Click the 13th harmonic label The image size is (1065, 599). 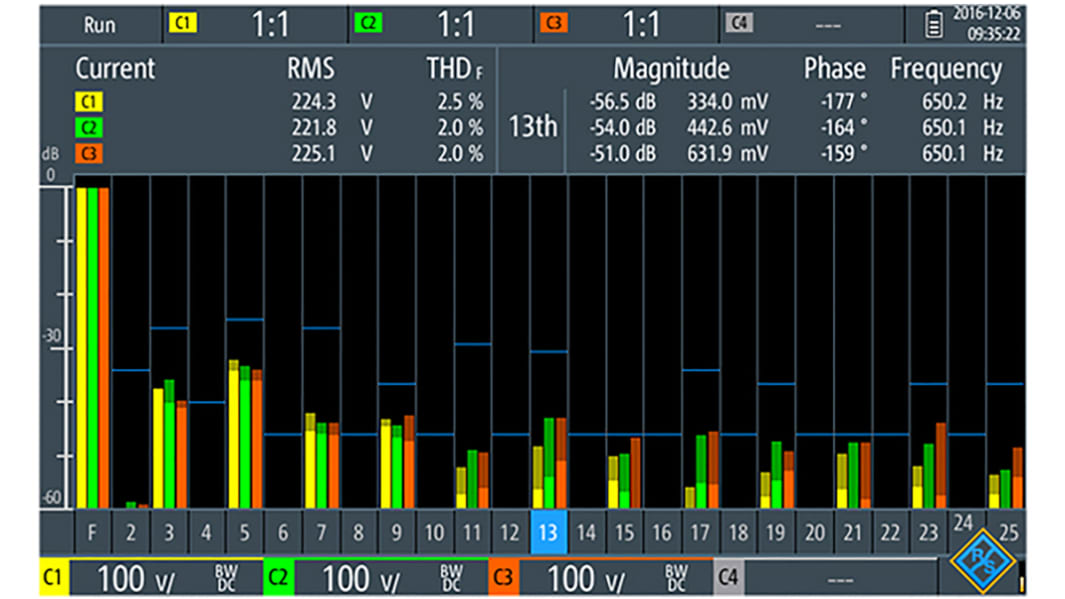(533, 126)
